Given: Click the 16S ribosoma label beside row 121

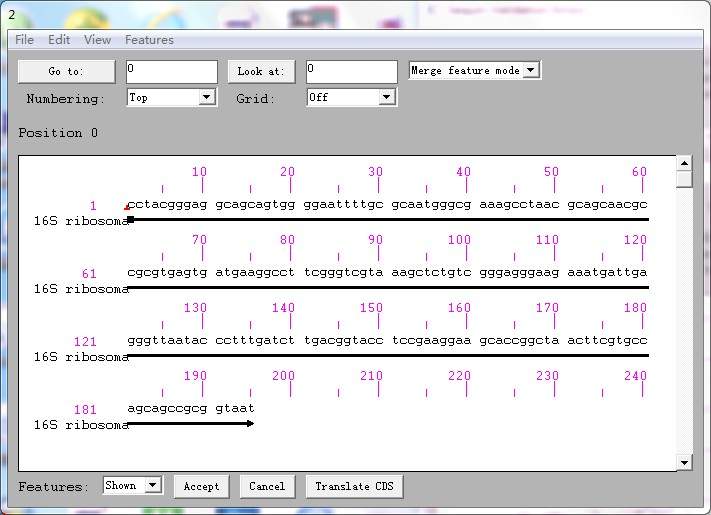Looking at the screenshot, I should (81, 357).
